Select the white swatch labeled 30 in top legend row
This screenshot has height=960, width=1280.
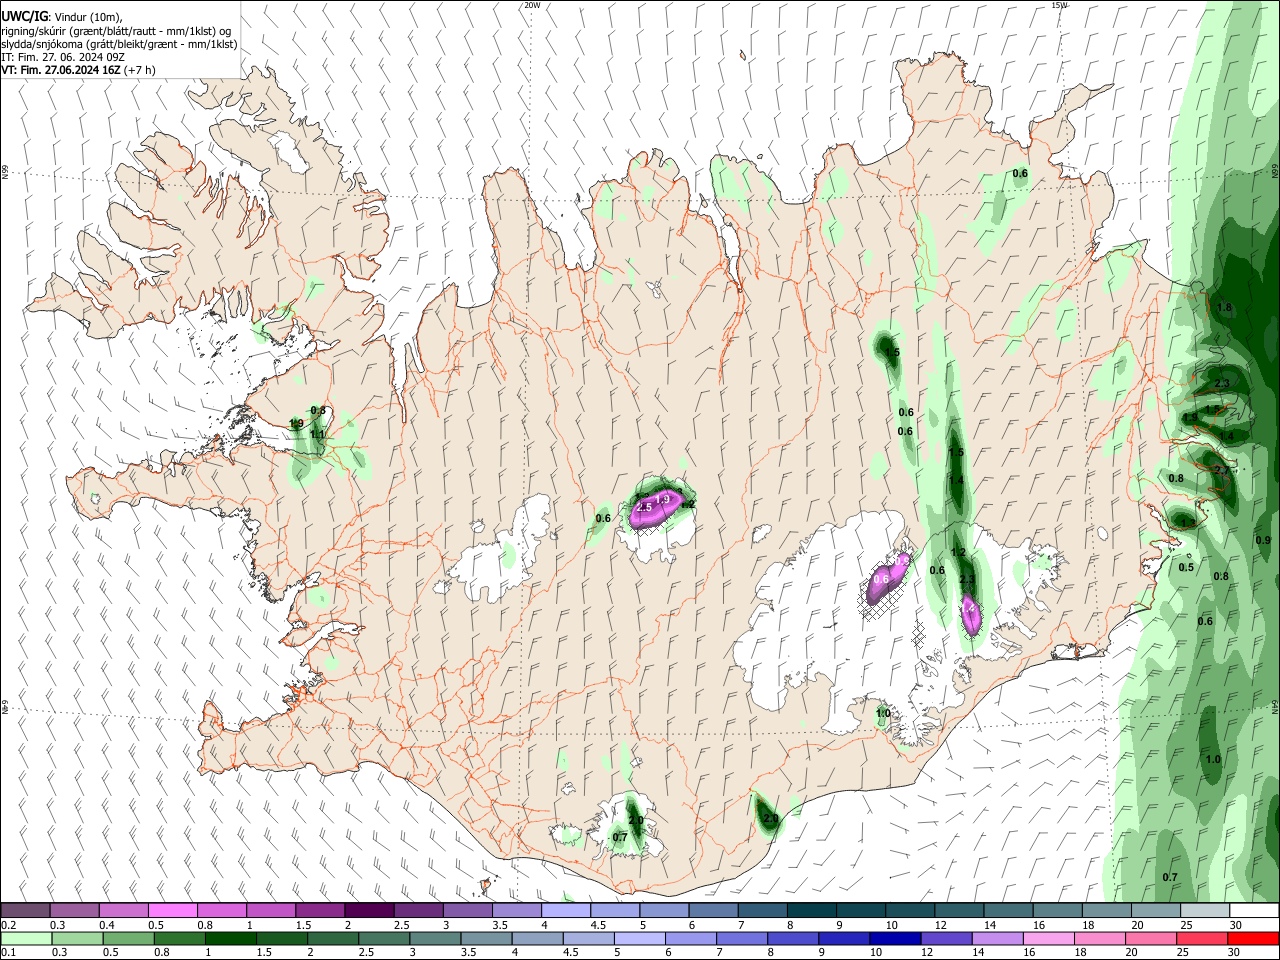click(1252, 910)
